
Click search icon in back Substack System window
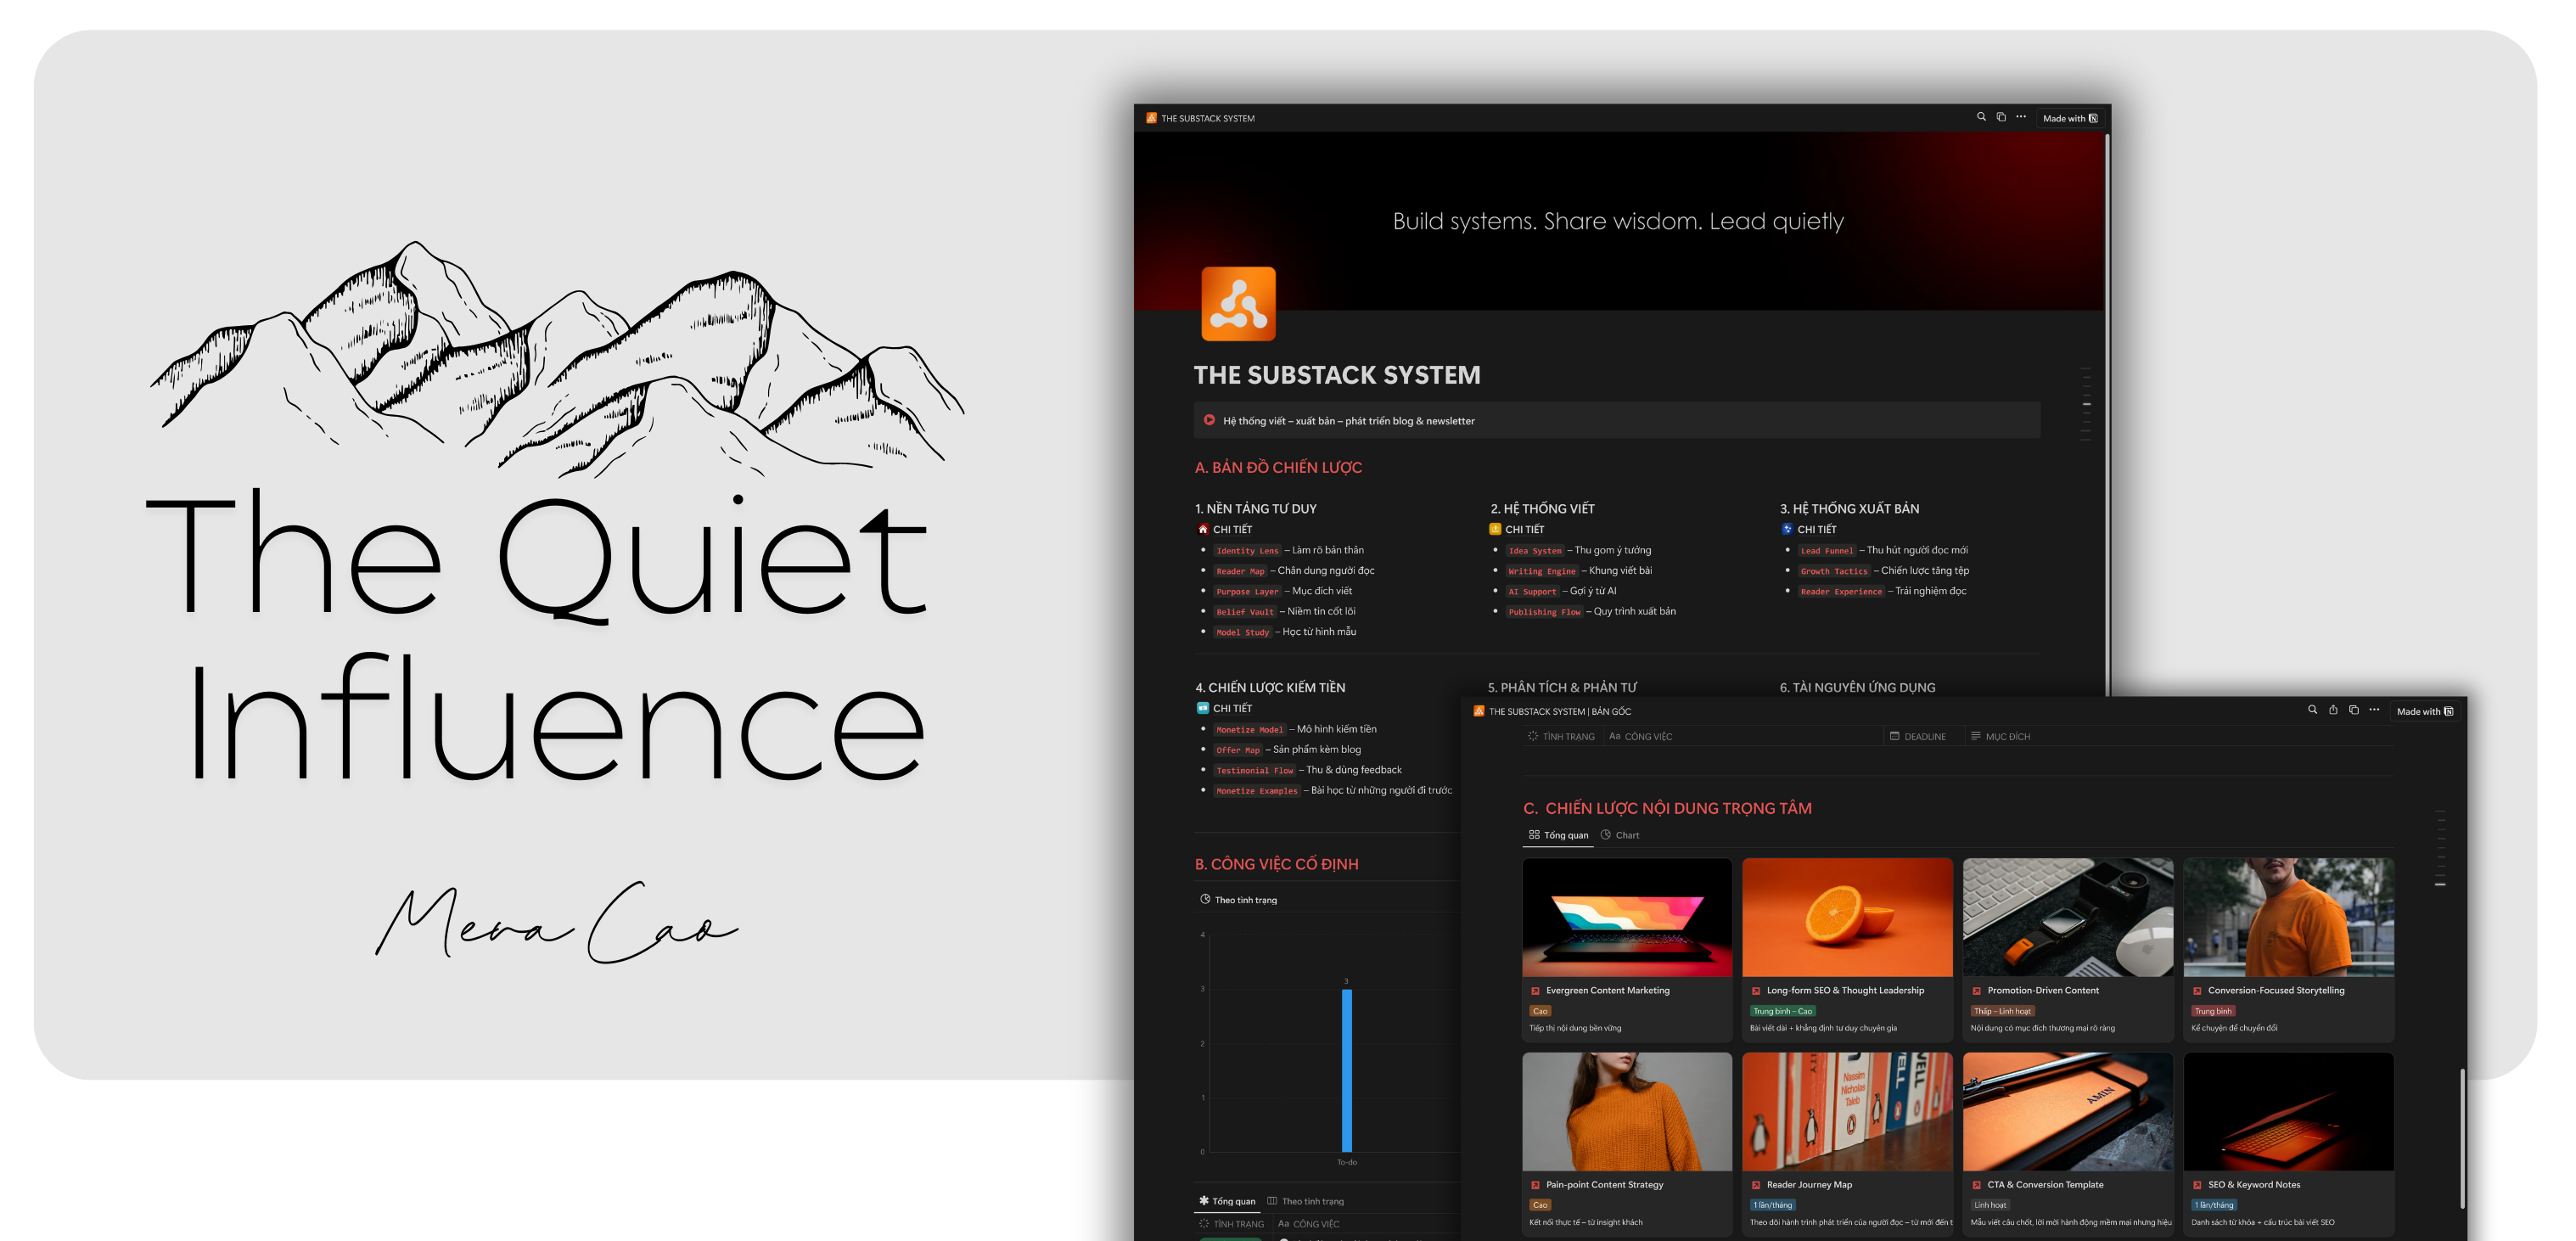coord(1981,117)
